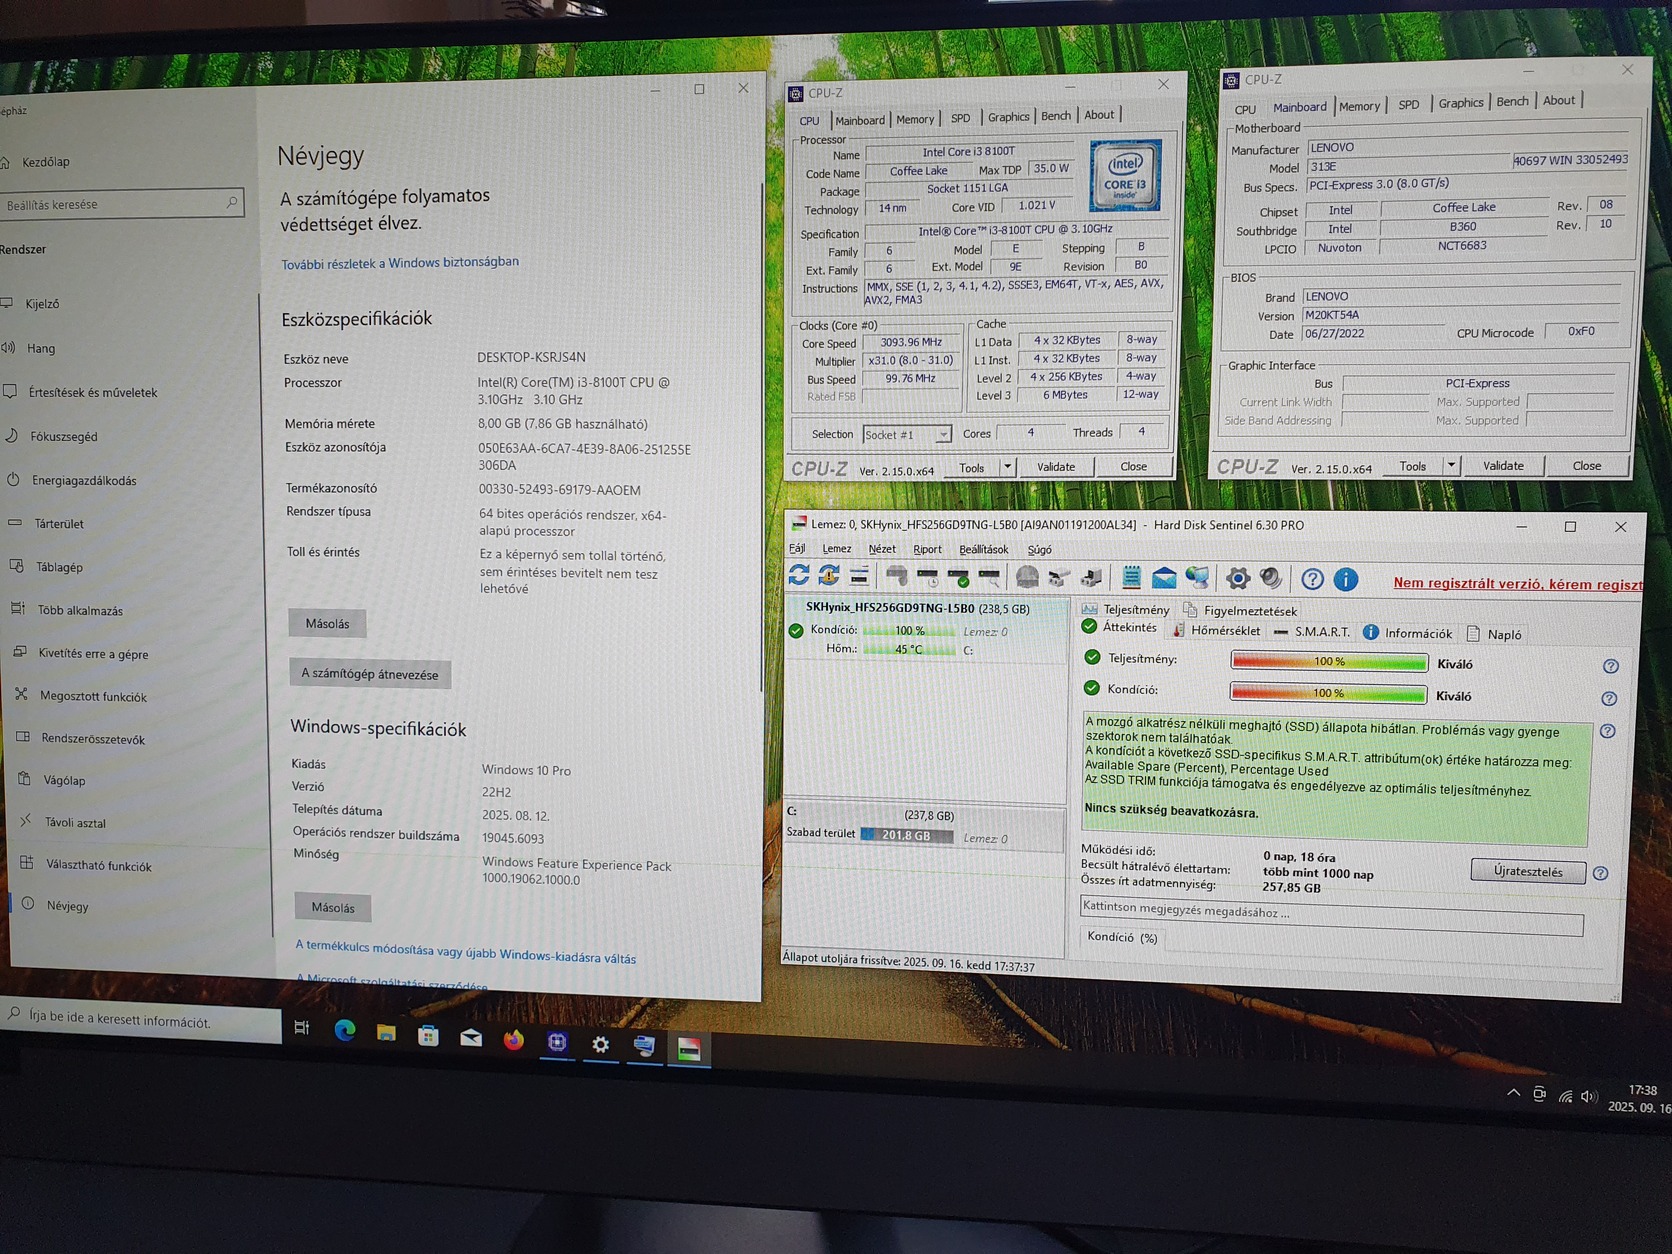Show hidden system tray icons

[1513, 1093]
